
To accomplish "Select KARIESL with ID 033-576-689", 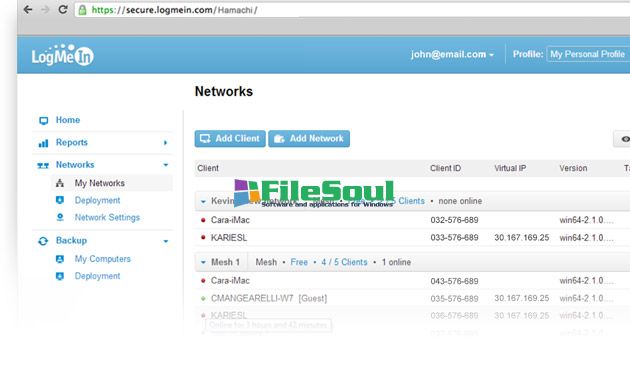I will 229,238.
